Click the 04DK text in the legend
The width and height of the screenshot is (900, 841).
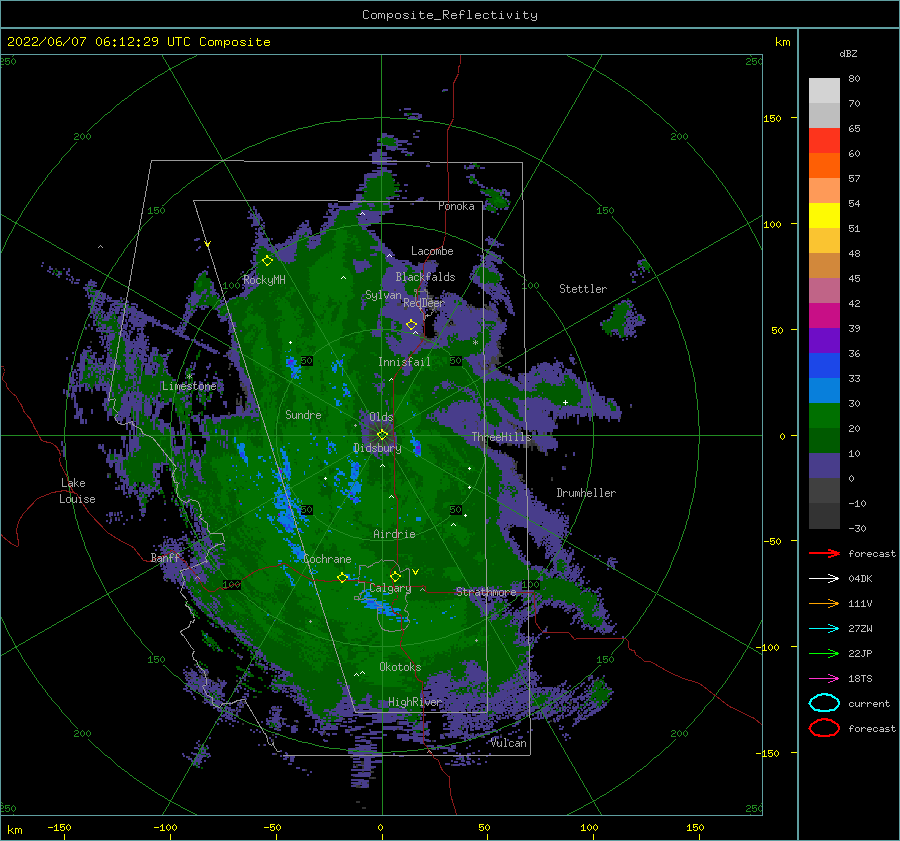point(860,579)
